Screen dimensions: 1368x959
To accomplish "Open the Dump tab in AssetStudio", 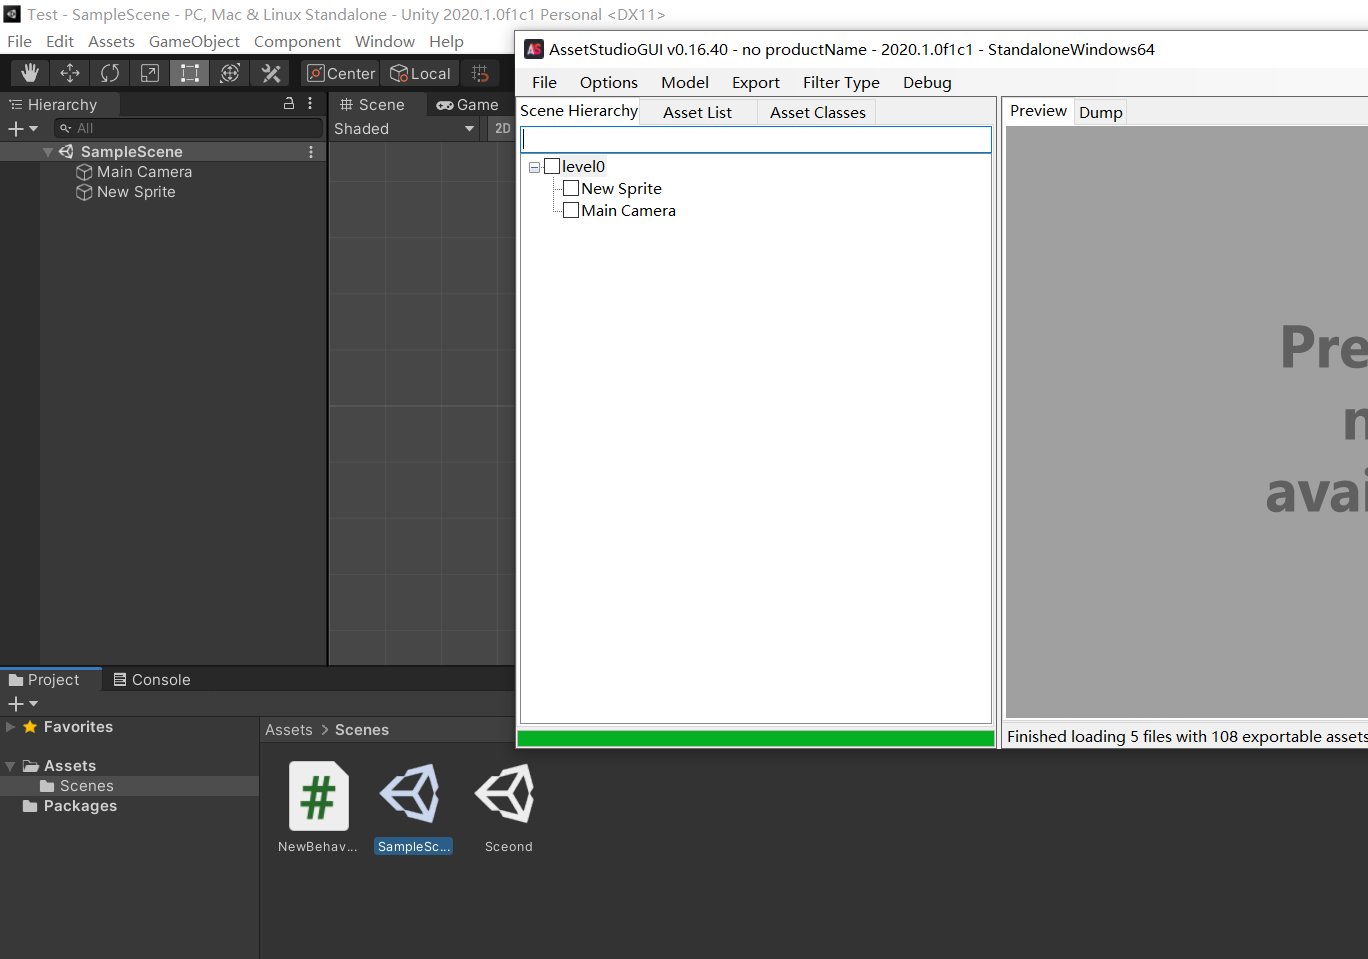I will pos(1100,112).
